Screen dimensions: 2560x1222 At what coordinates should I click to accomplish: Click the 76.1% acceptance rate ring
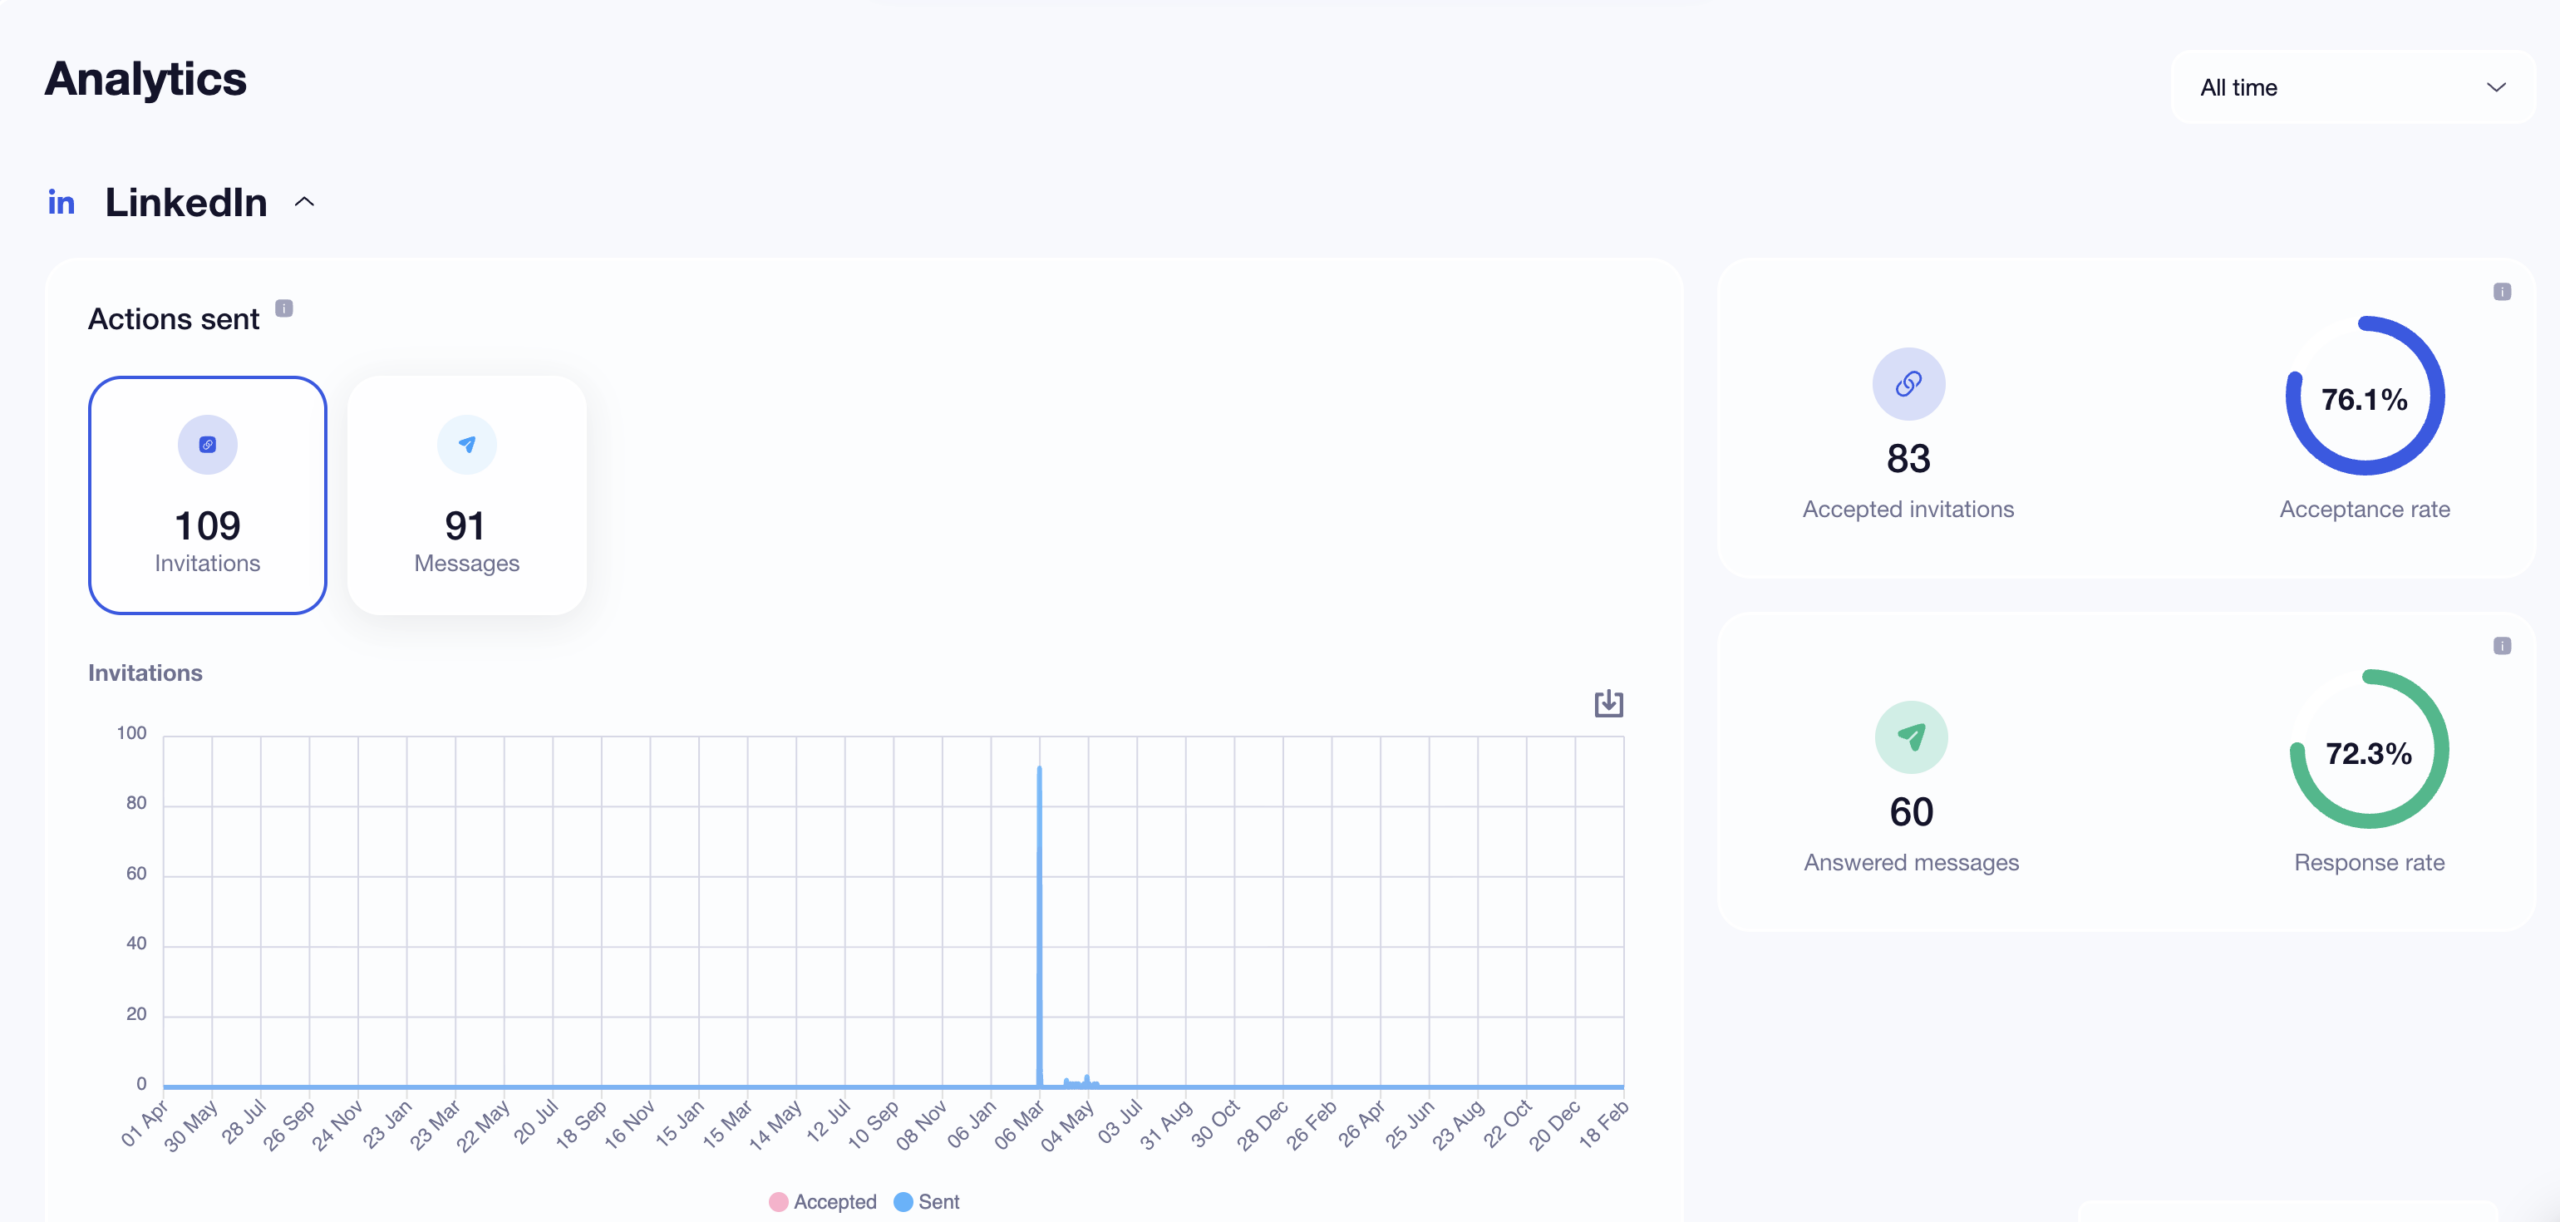2364,398
